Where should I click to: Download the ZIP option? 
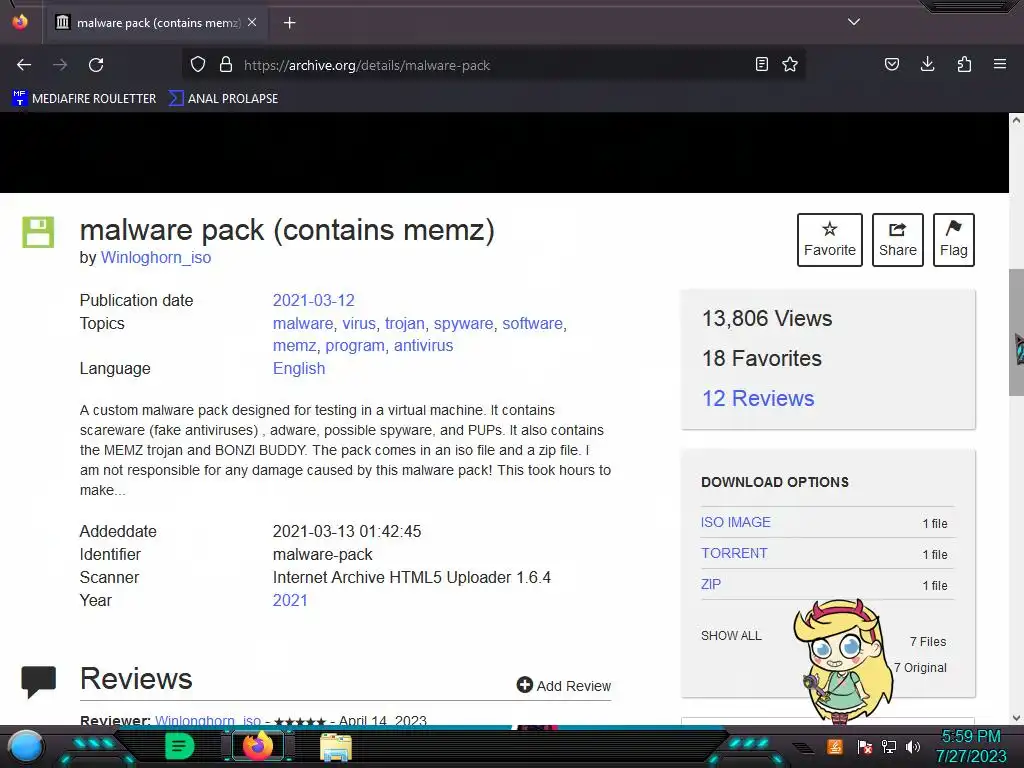pyautogui.click(x=711, y=584)
